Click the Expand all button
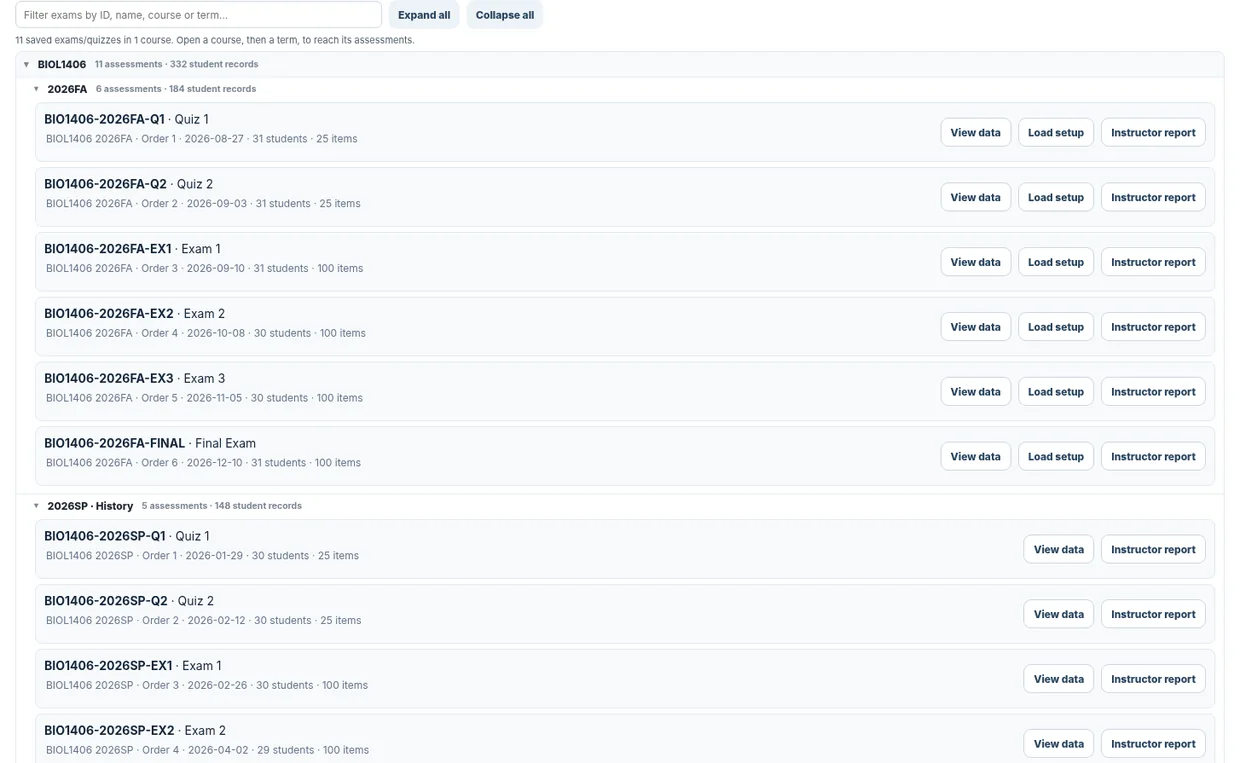This screenshot has height=763, width=1240. (424, 15)
